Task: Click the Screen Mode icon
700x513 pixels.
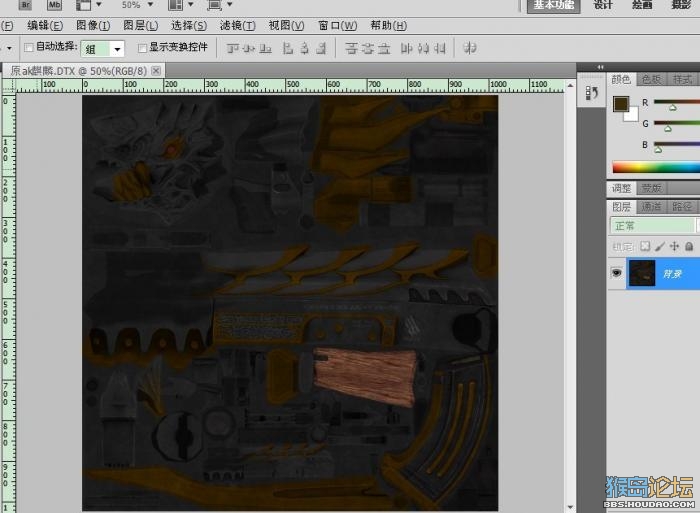Action: coord(215,4)
